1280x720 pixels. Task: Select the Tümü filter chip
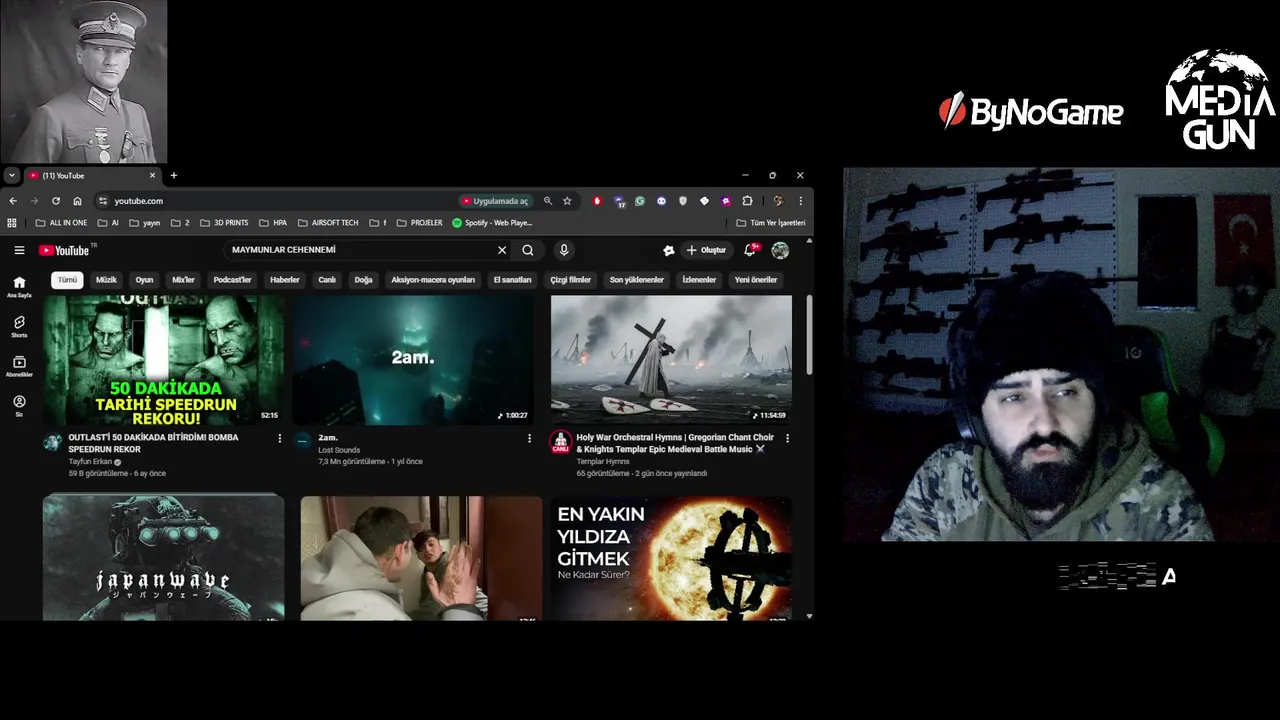(x=67, y=280)
